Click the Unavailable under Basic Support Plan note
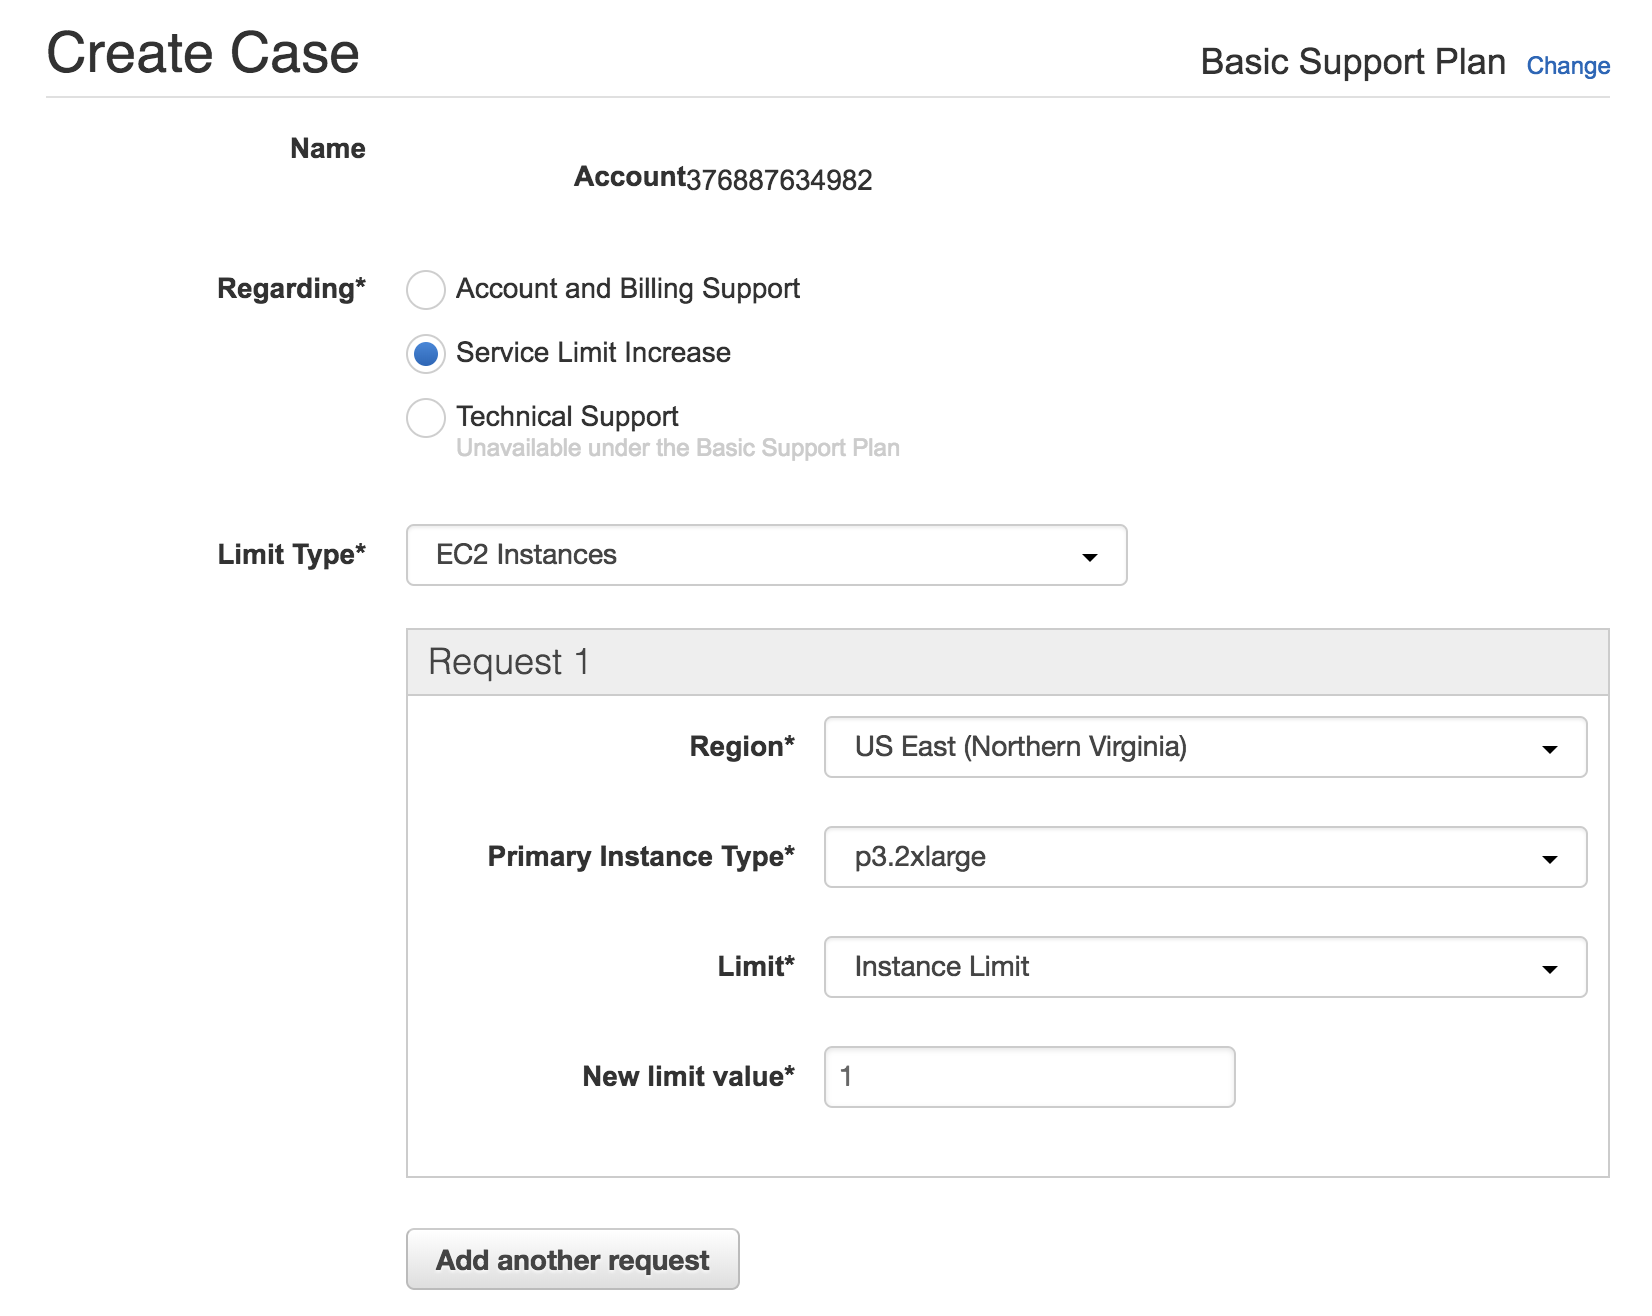Viewport: 1652px width, 1316px height. tap(677, 448)
